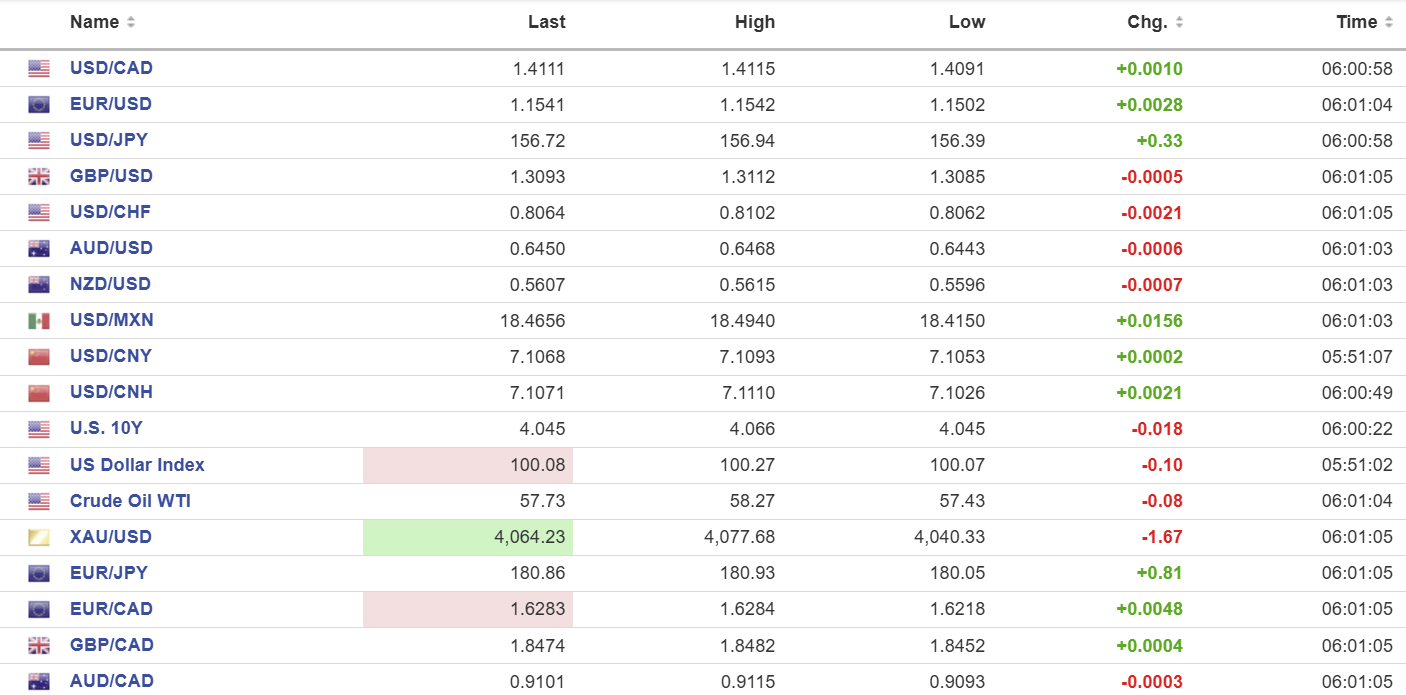Sort the table by Chg. column
1406x695 pixels.
pyautogui.click(x=1154, y=22)
